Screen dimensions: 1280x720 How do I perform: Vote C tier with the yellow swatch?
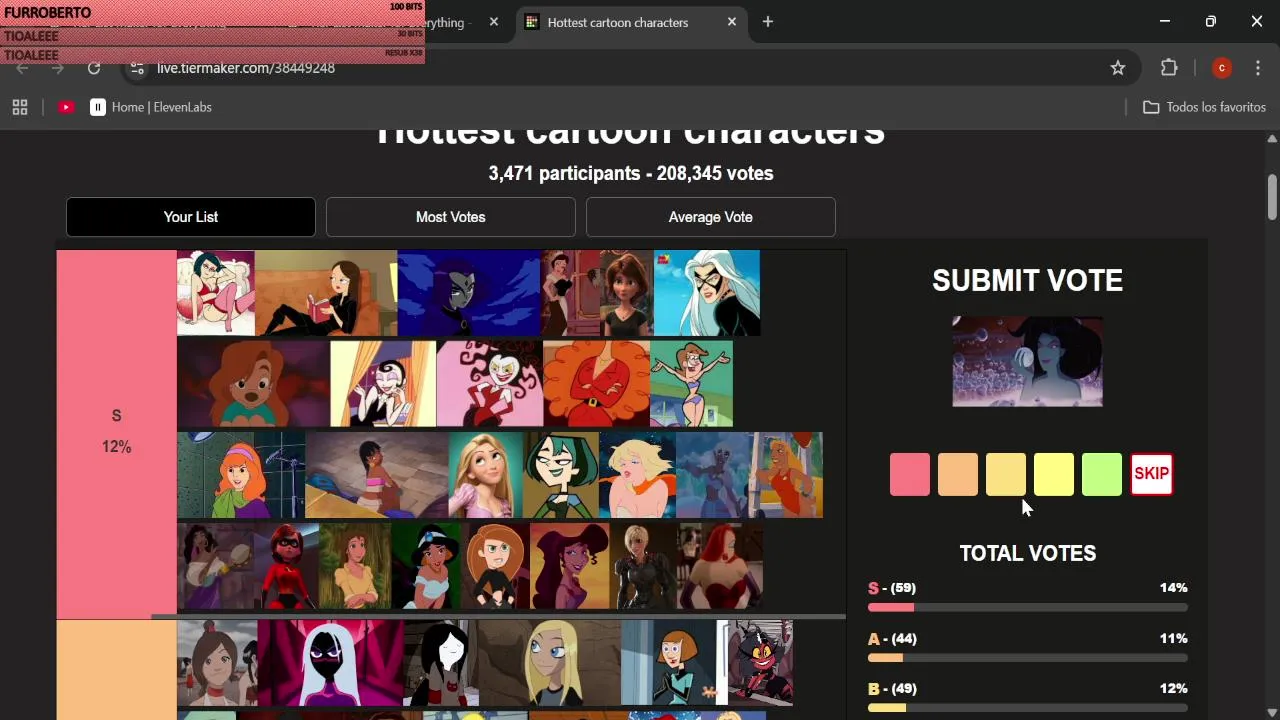[1054, 475]
